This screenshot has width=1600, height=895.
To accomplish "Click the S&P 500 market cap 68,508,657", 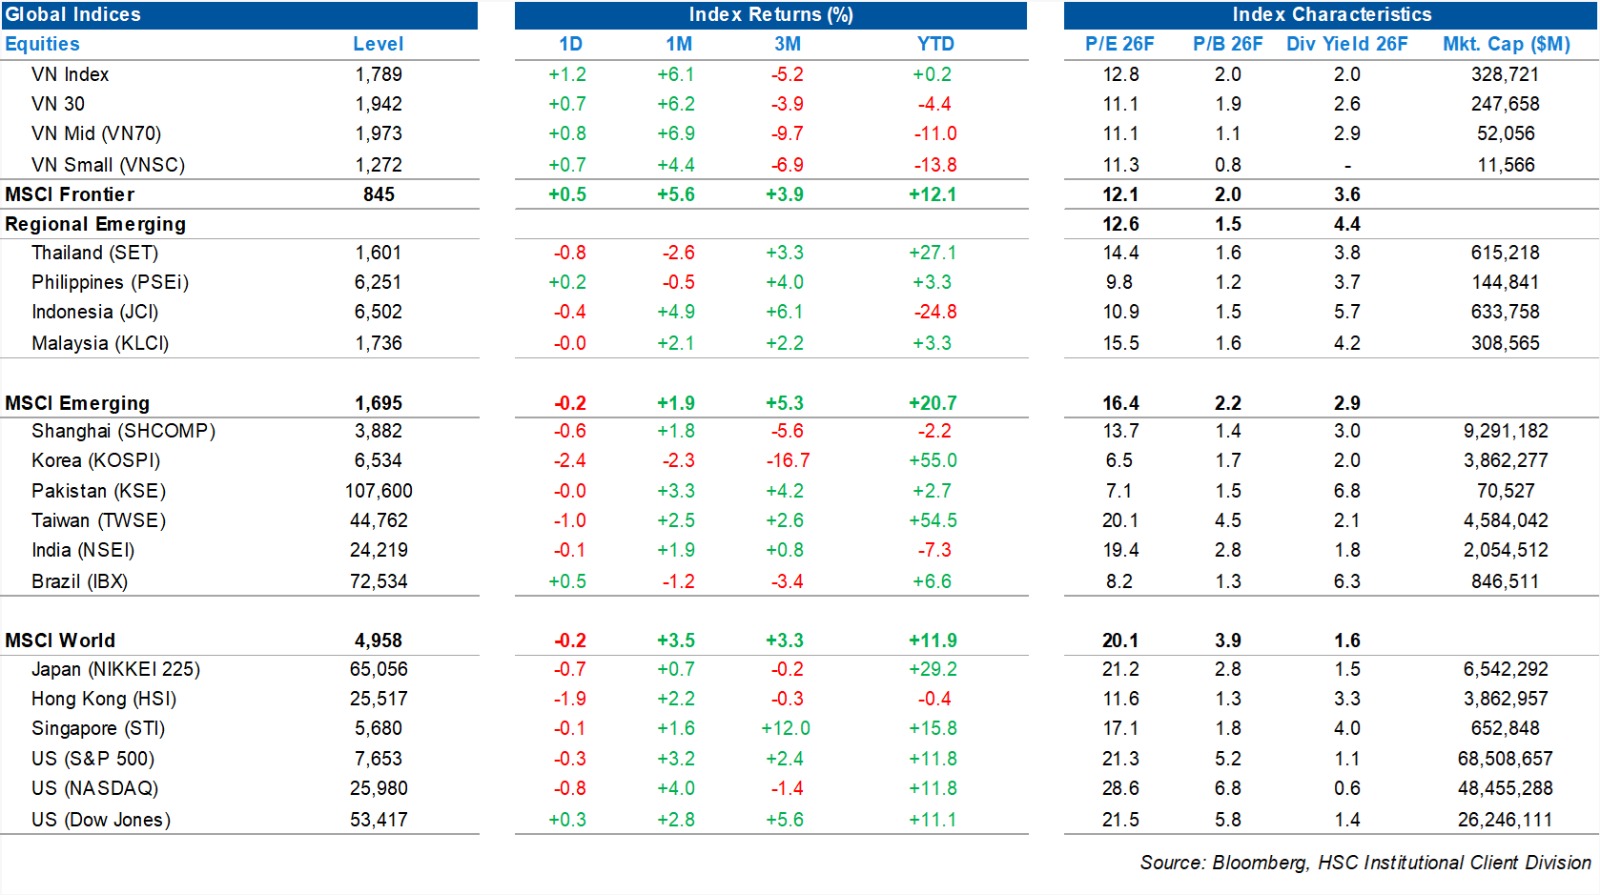I will coord(1505,759).
